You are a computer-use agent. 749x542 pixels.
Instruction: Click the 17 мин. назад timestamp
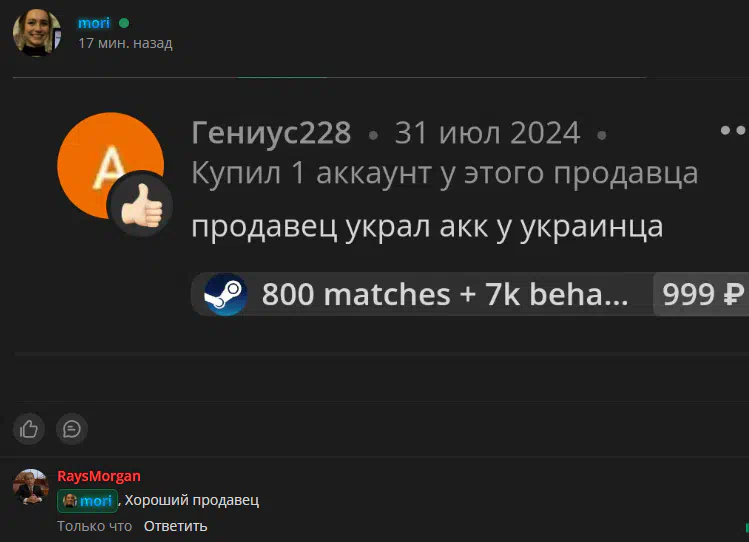pos(125,43)
